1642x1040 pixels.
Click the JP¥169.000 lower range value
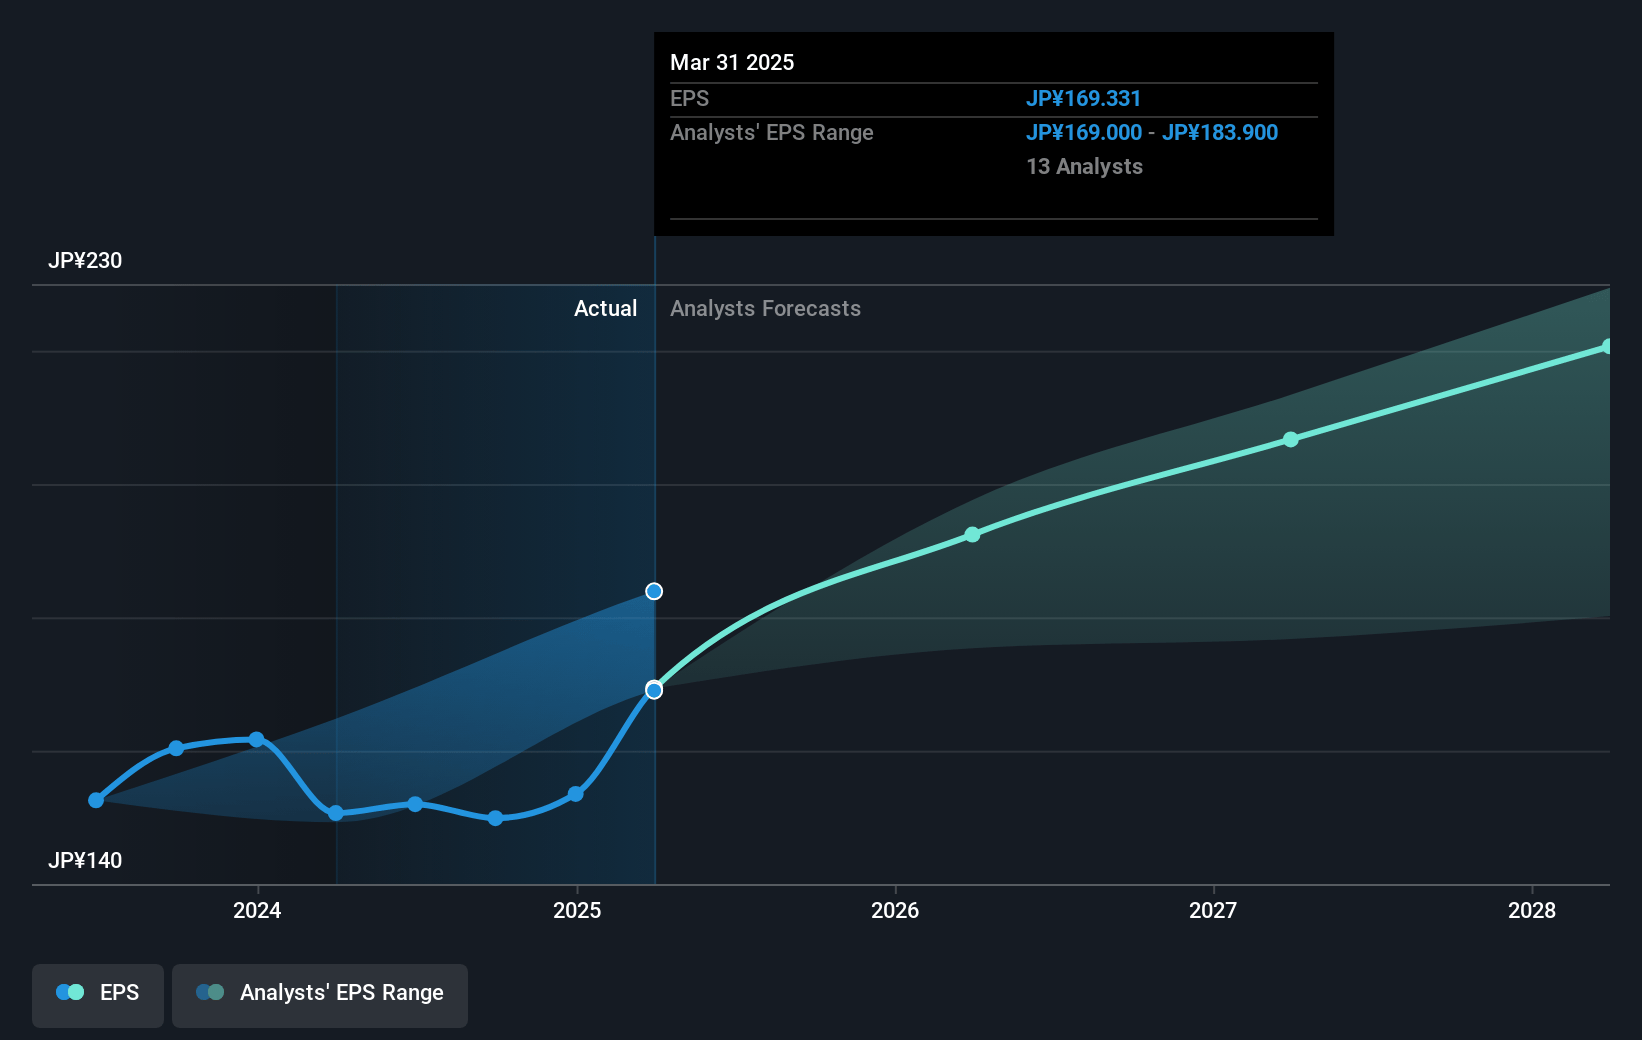(x=1084, y=133)
